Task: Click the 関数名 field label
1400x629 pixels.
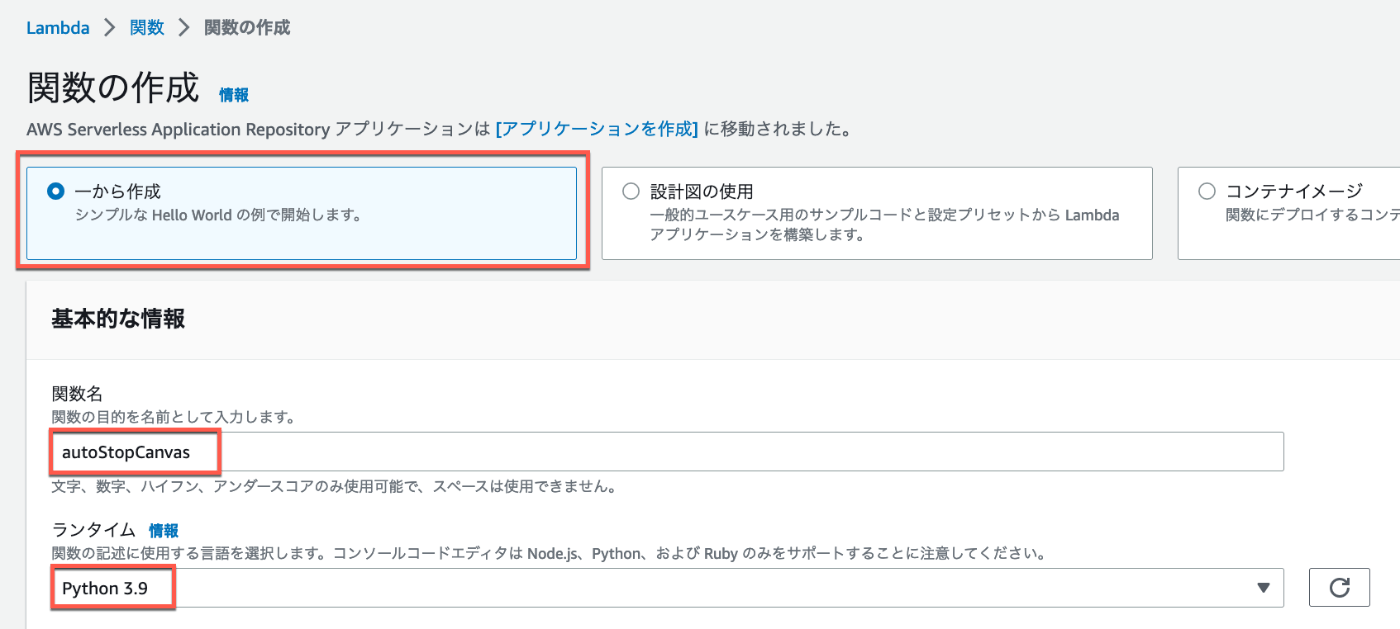Action: click(x=77, y=394)
